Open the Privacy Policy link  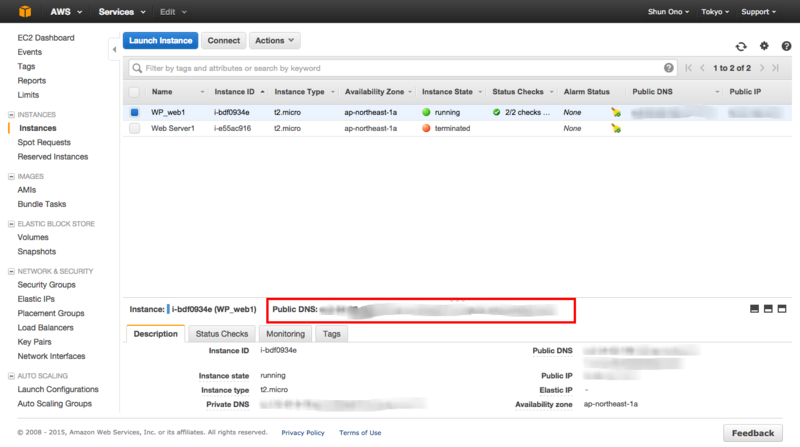point(303,433)
